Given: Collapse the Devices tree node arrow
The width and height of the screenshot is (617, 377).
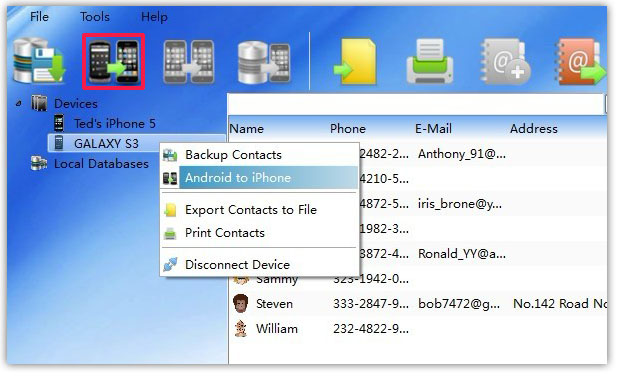Looking at the screenshot, I should tap(18, 104).
